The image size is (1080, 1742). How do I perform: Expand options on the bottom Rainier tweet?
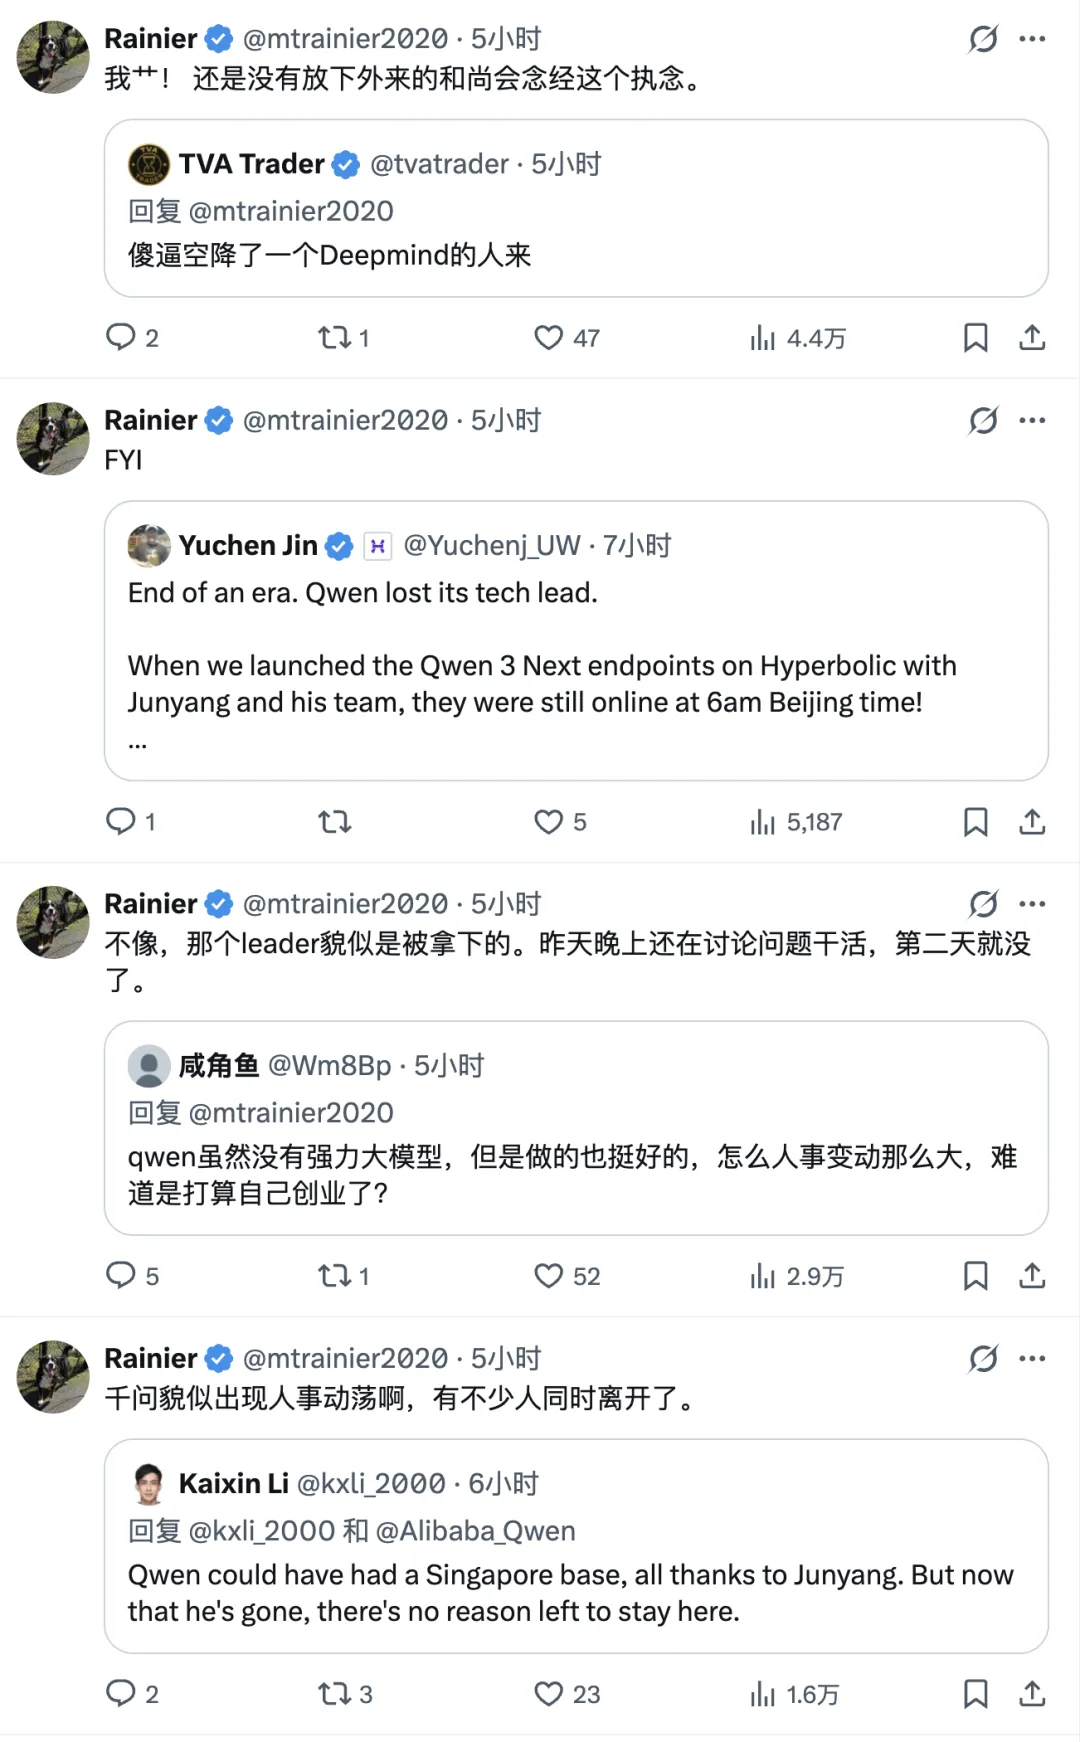tap(1030, 1358)
